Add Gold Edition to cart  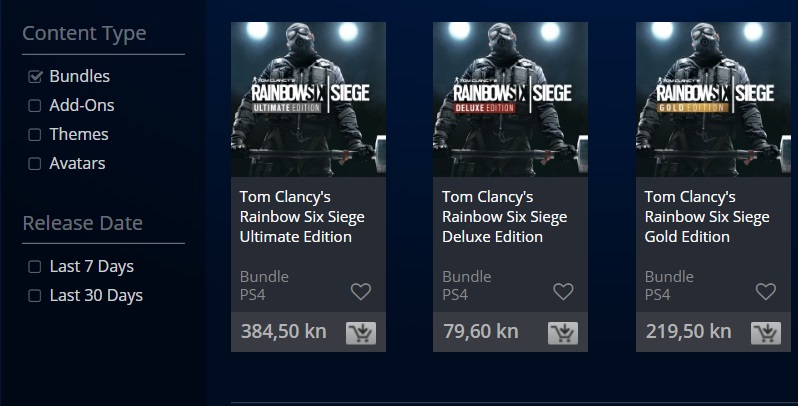pyautogui.click(x=765, y=333)
